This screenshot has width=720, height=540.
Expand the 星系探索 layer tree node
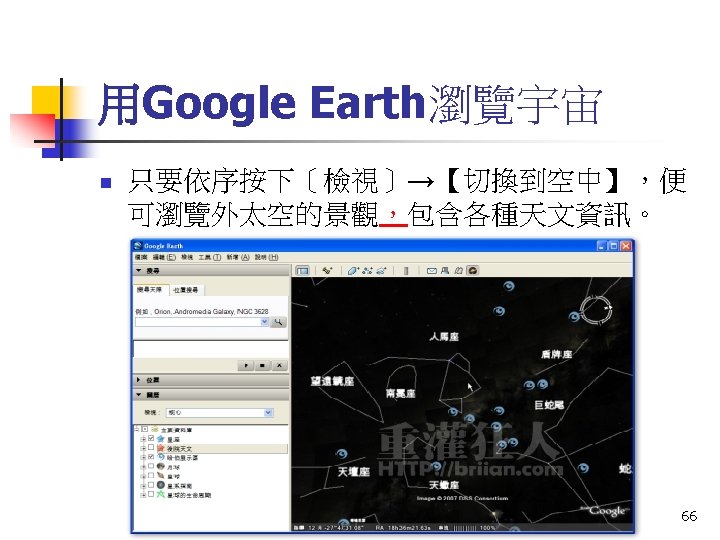point(143,485)
